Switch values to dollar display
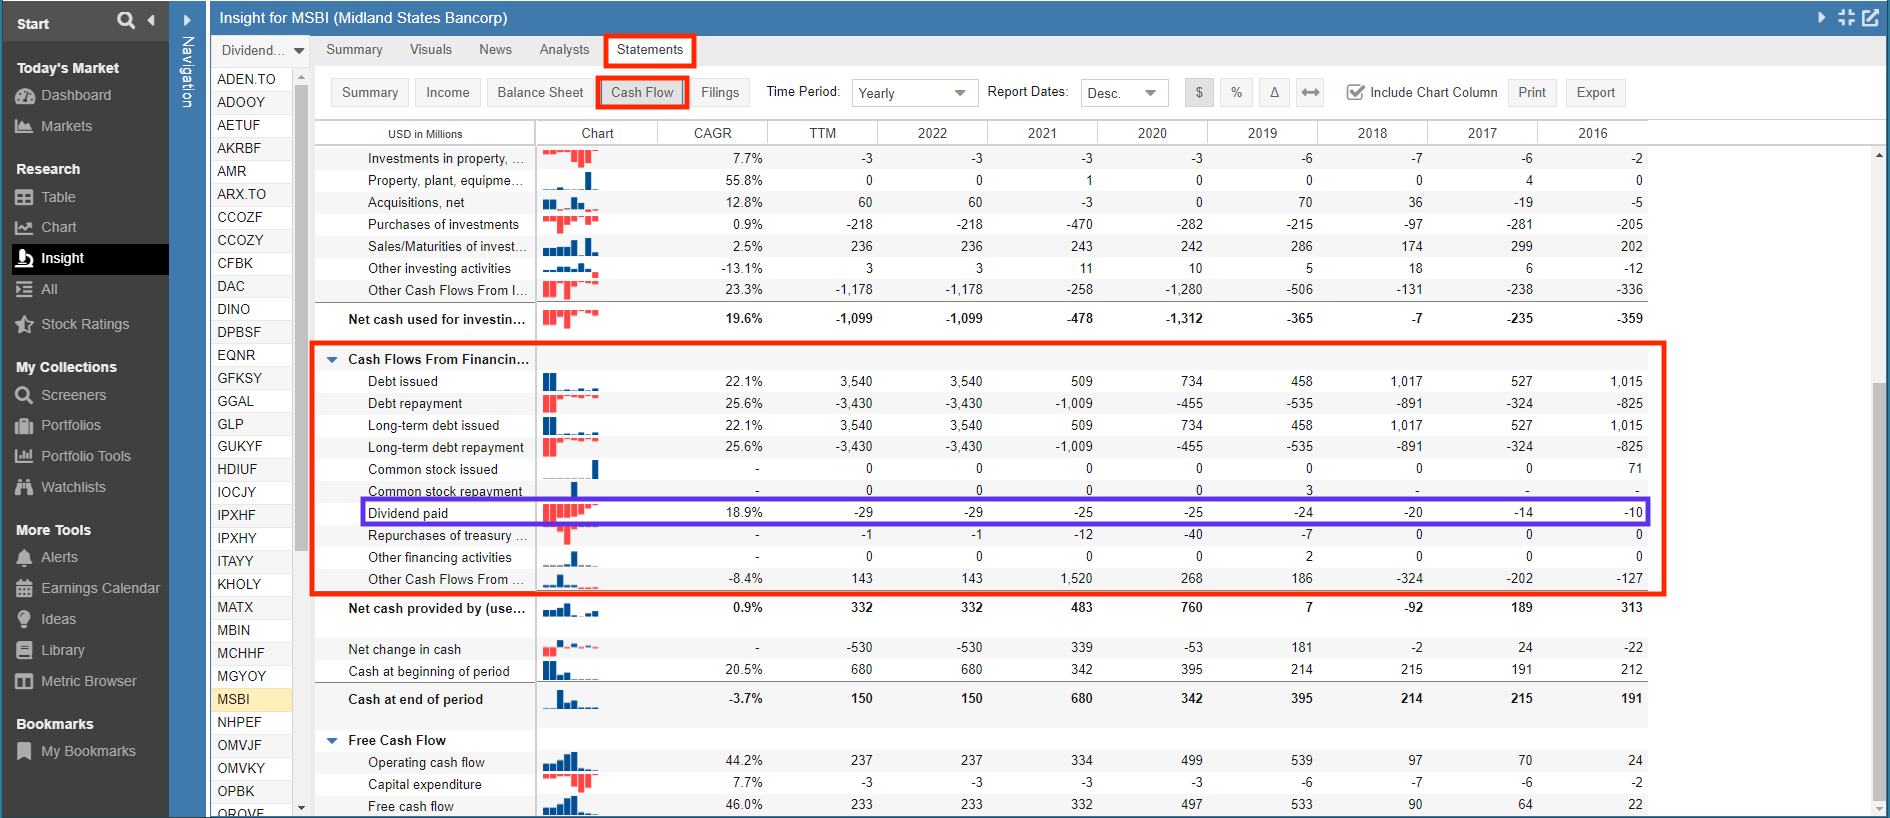Screen dimensions: 1890x818 (x=1199, y=92)
